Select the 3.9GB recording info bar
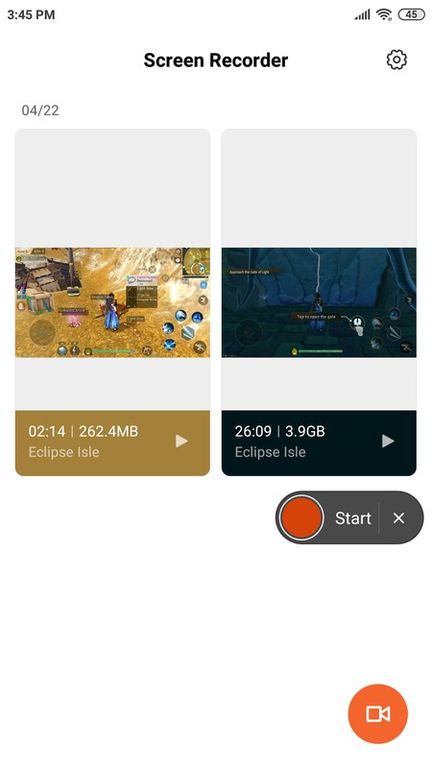Screen dimensions: 432x768 pos(319,443)
